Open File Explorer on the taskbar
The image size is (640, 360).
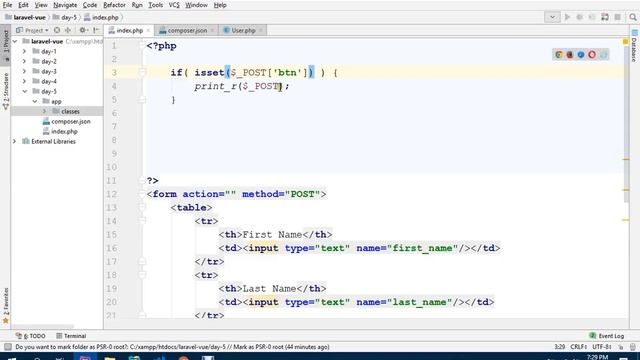[x=109, y=358]
